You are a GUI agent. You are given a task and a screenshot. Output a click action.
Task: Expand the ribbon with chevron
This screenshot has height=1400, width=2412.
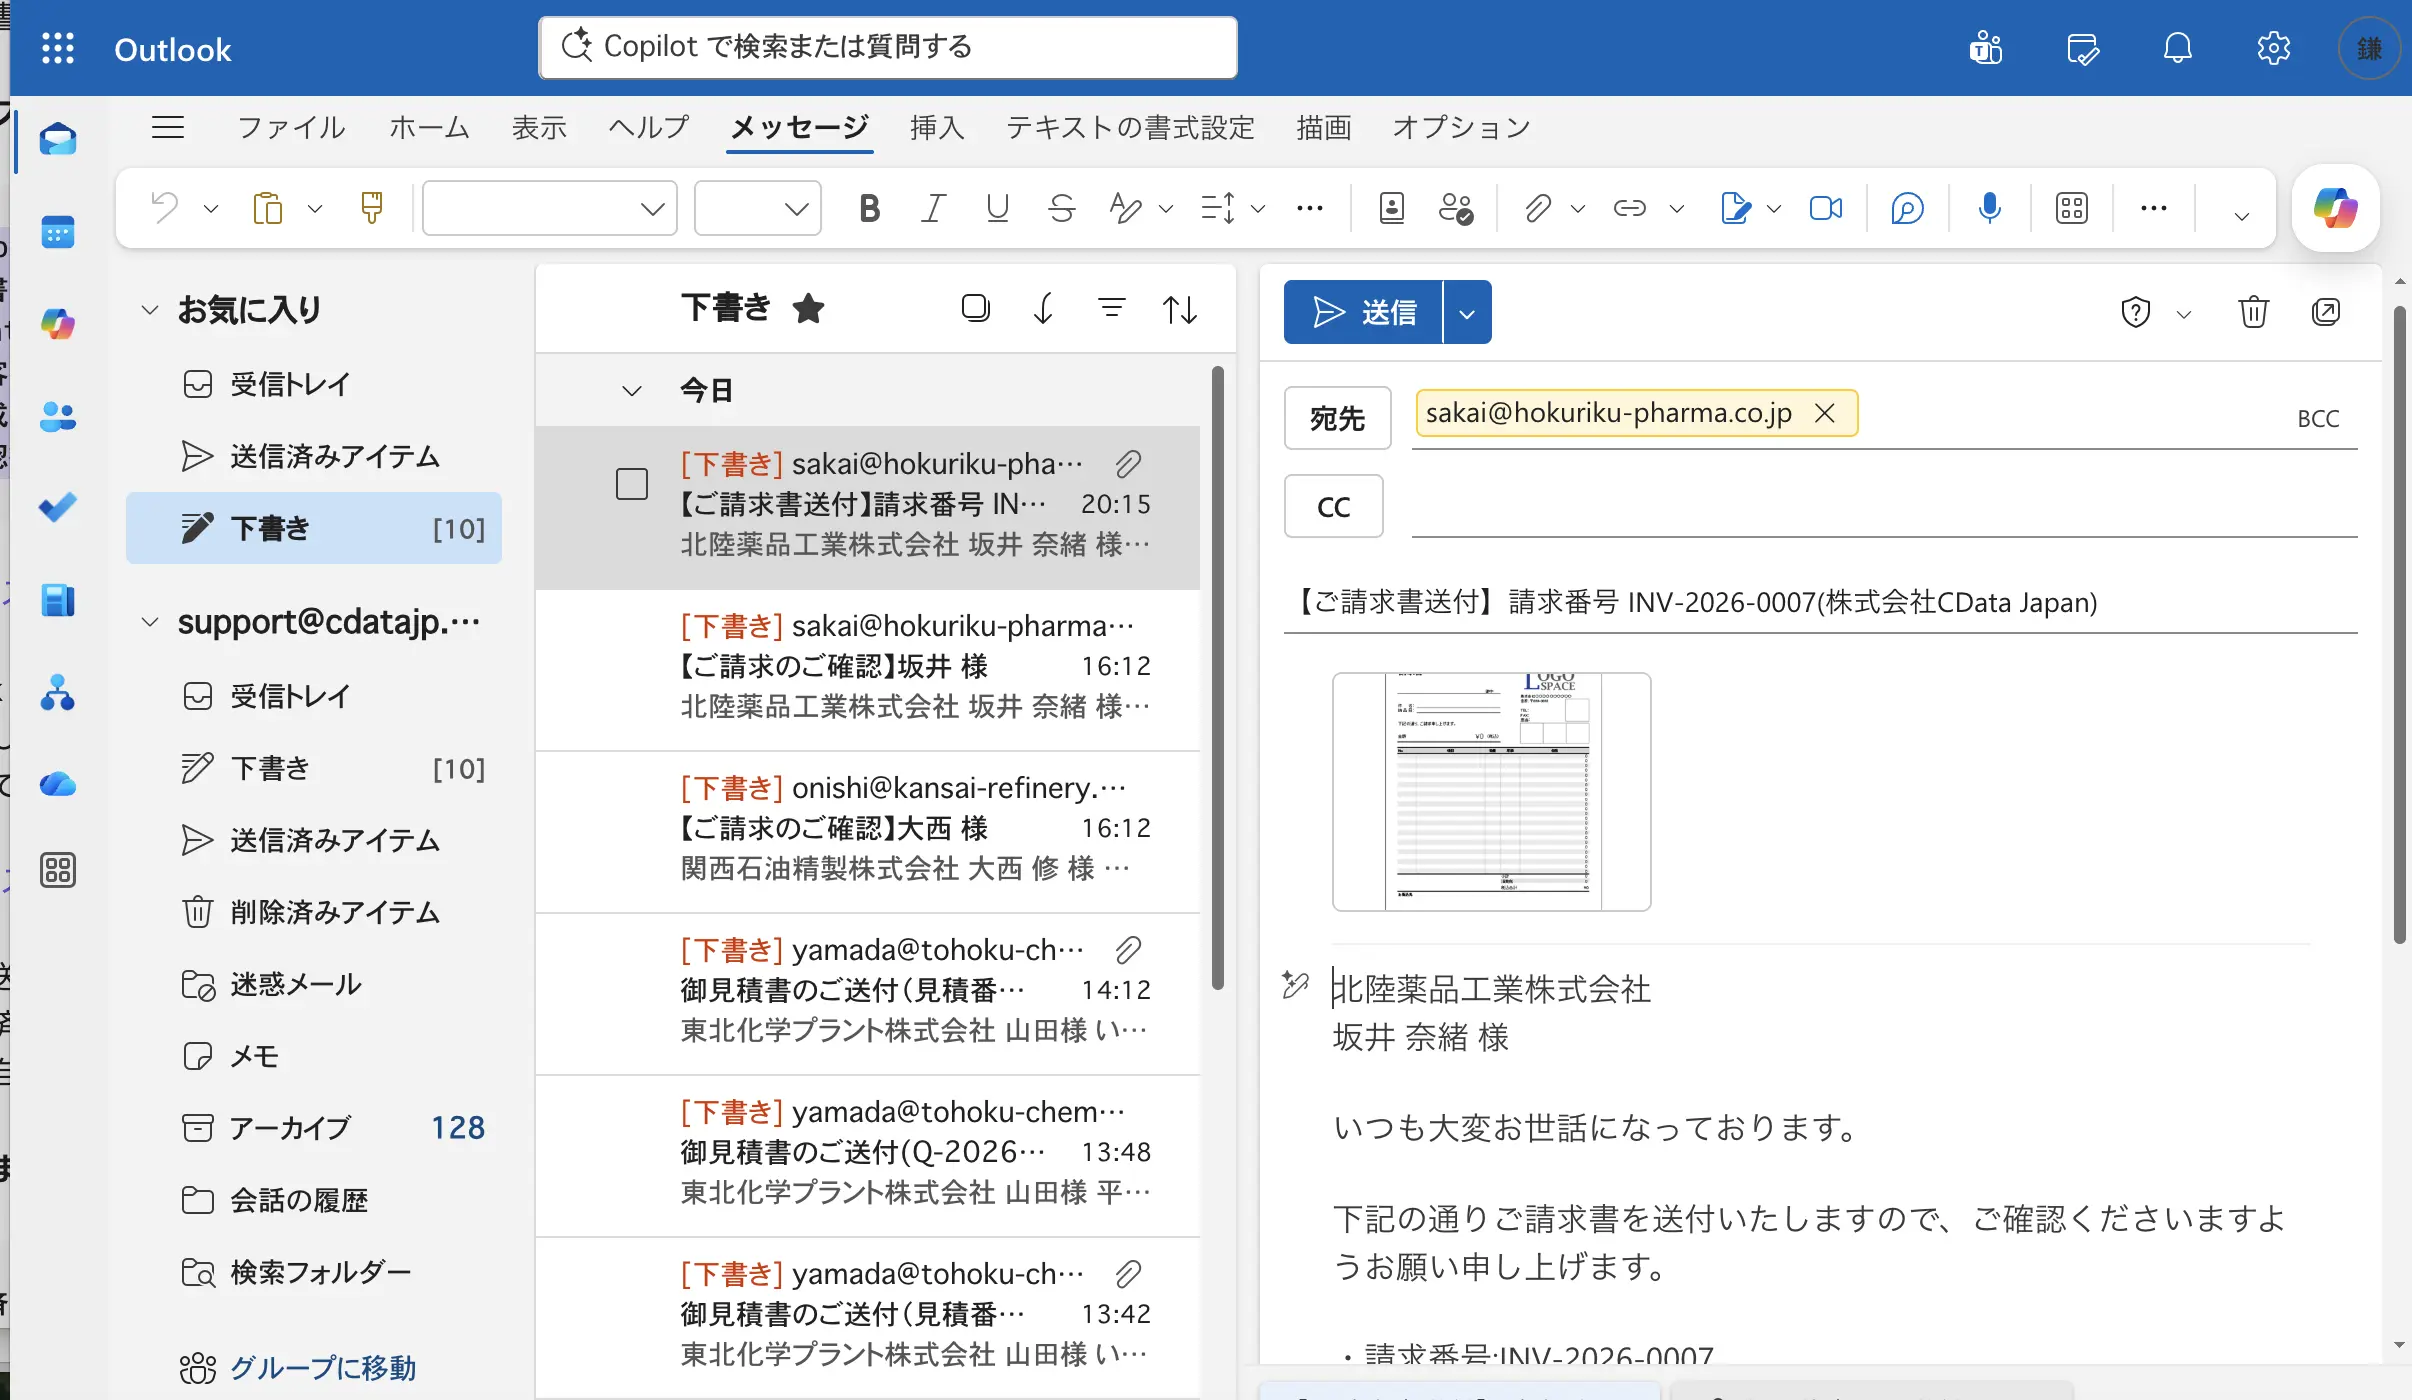click(x=2242, y=215)
